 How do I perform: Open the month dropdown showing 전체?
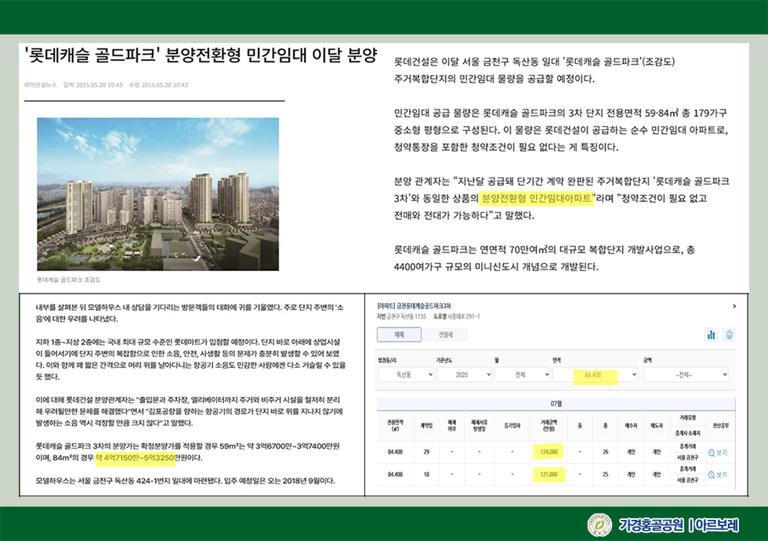point(522,375)
